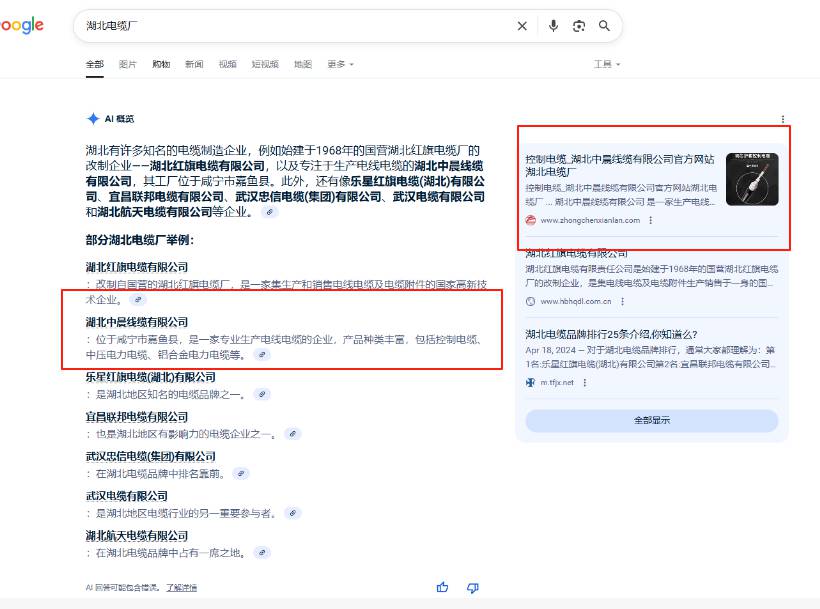This screenshot has width=820, height=609.
Task: Click the microphone voice search icon
Action: [x=553, y=26]
